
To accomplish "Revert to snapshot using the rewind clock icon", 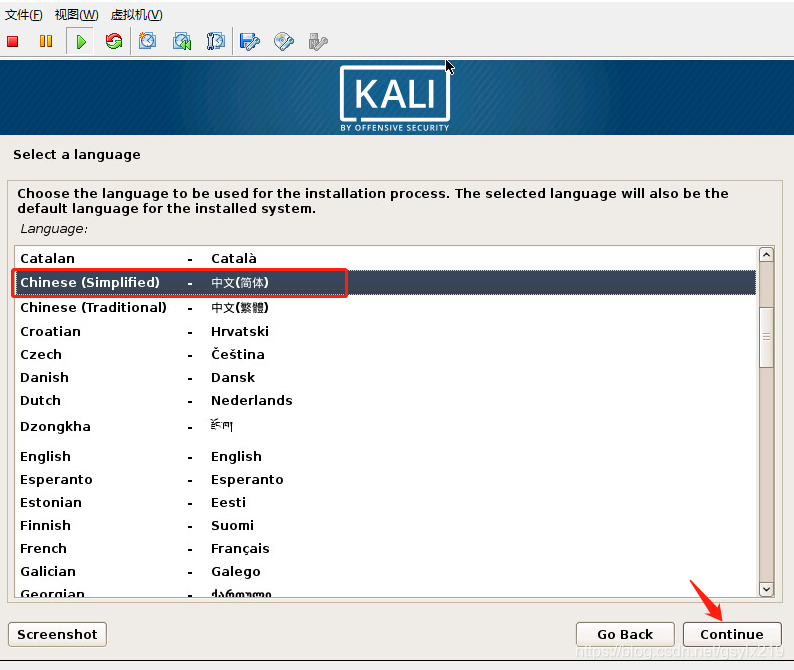I will 182,41.
